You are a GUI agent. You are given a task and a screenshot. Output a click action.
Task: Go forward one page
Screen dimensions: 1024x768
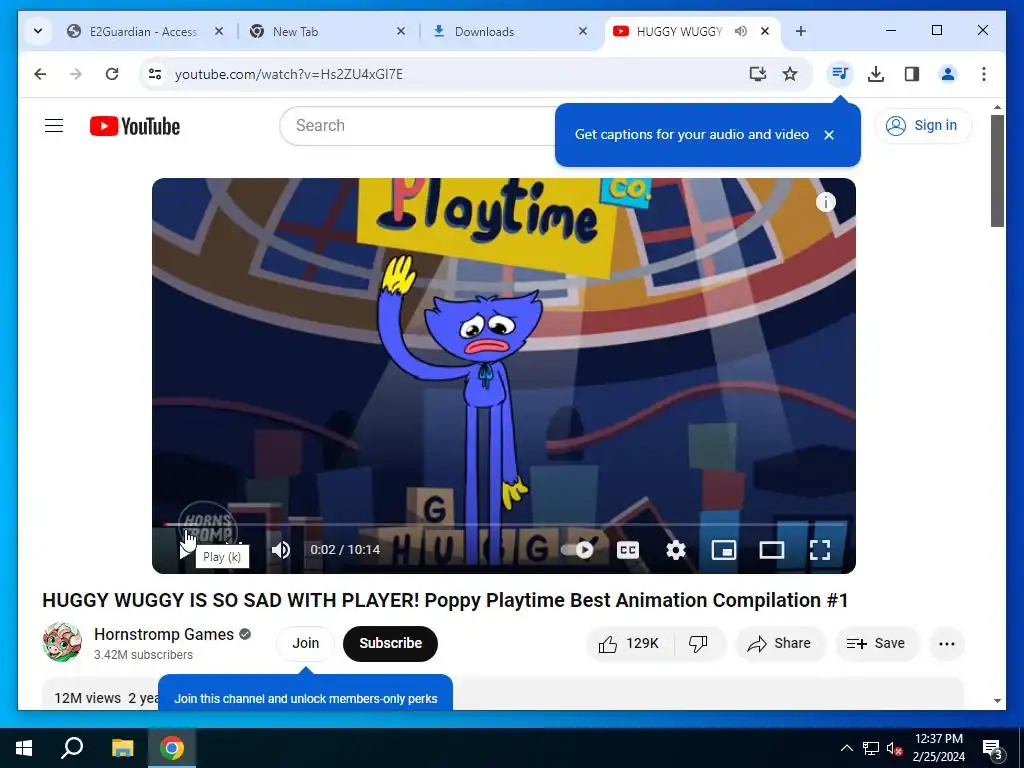click(76, 74)
